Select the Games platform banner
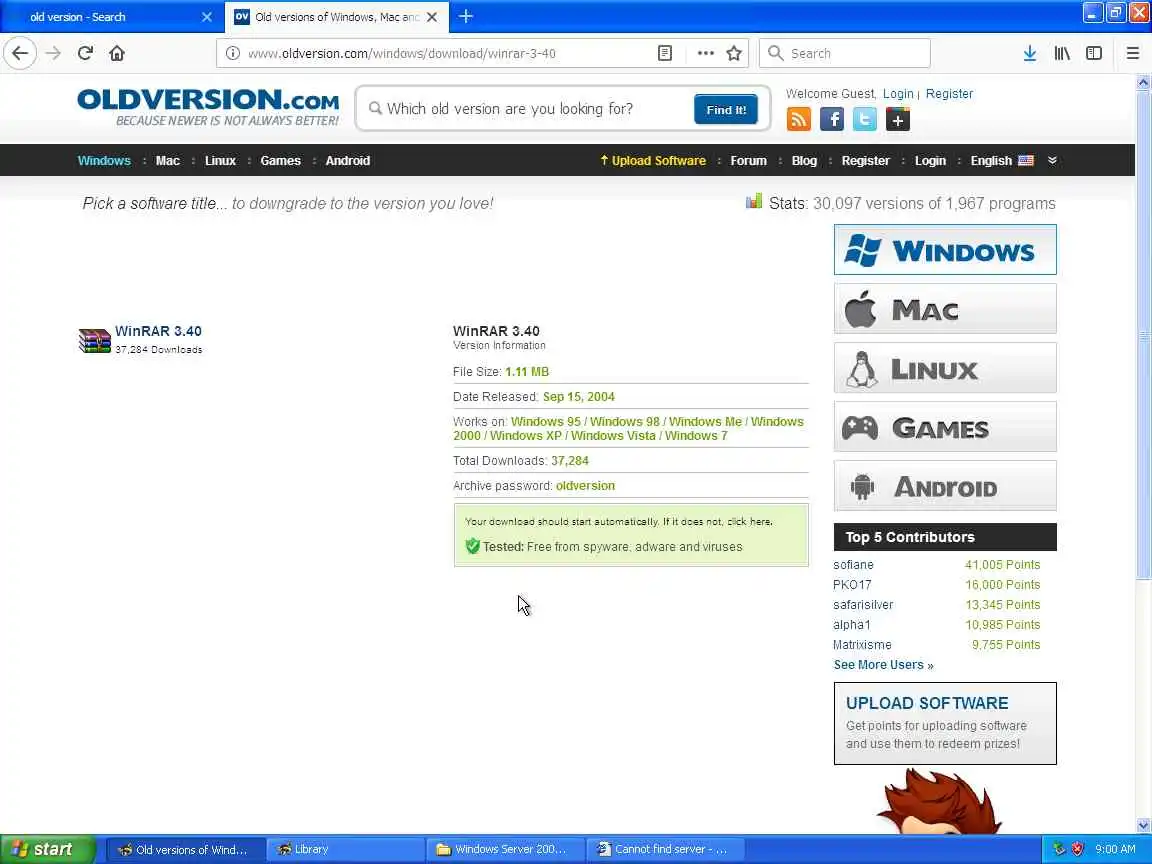Screen dimensions: 1152x864 (x=945, y=427)
